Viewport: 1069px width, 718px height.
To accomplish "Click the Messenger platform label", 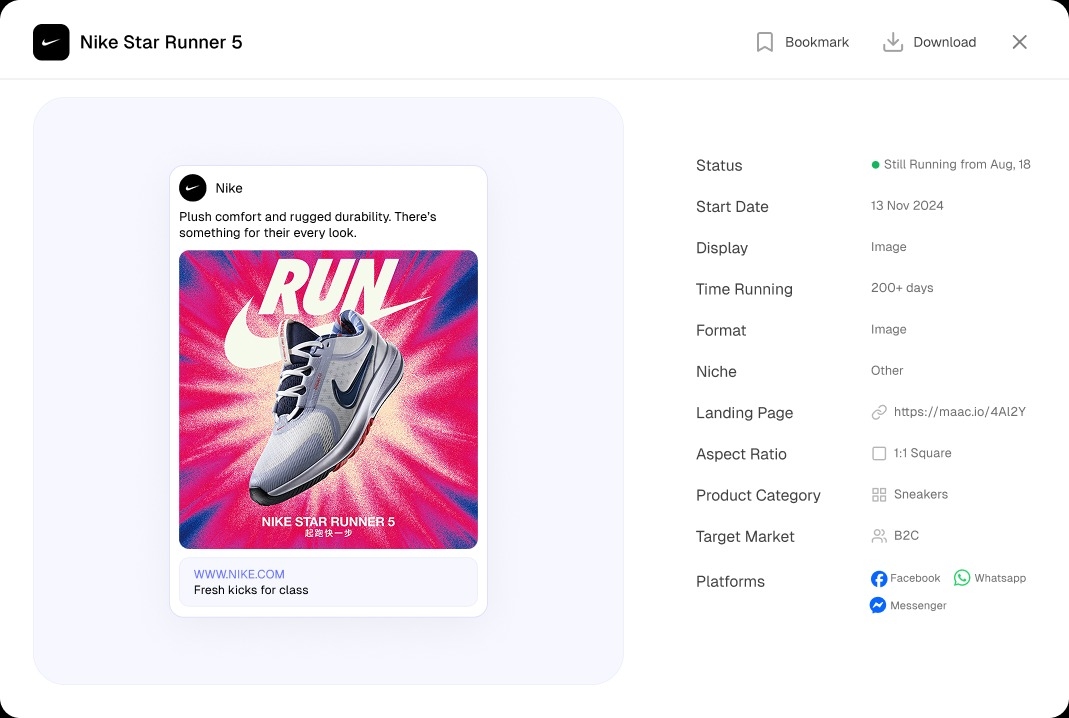I will (918, 605).
